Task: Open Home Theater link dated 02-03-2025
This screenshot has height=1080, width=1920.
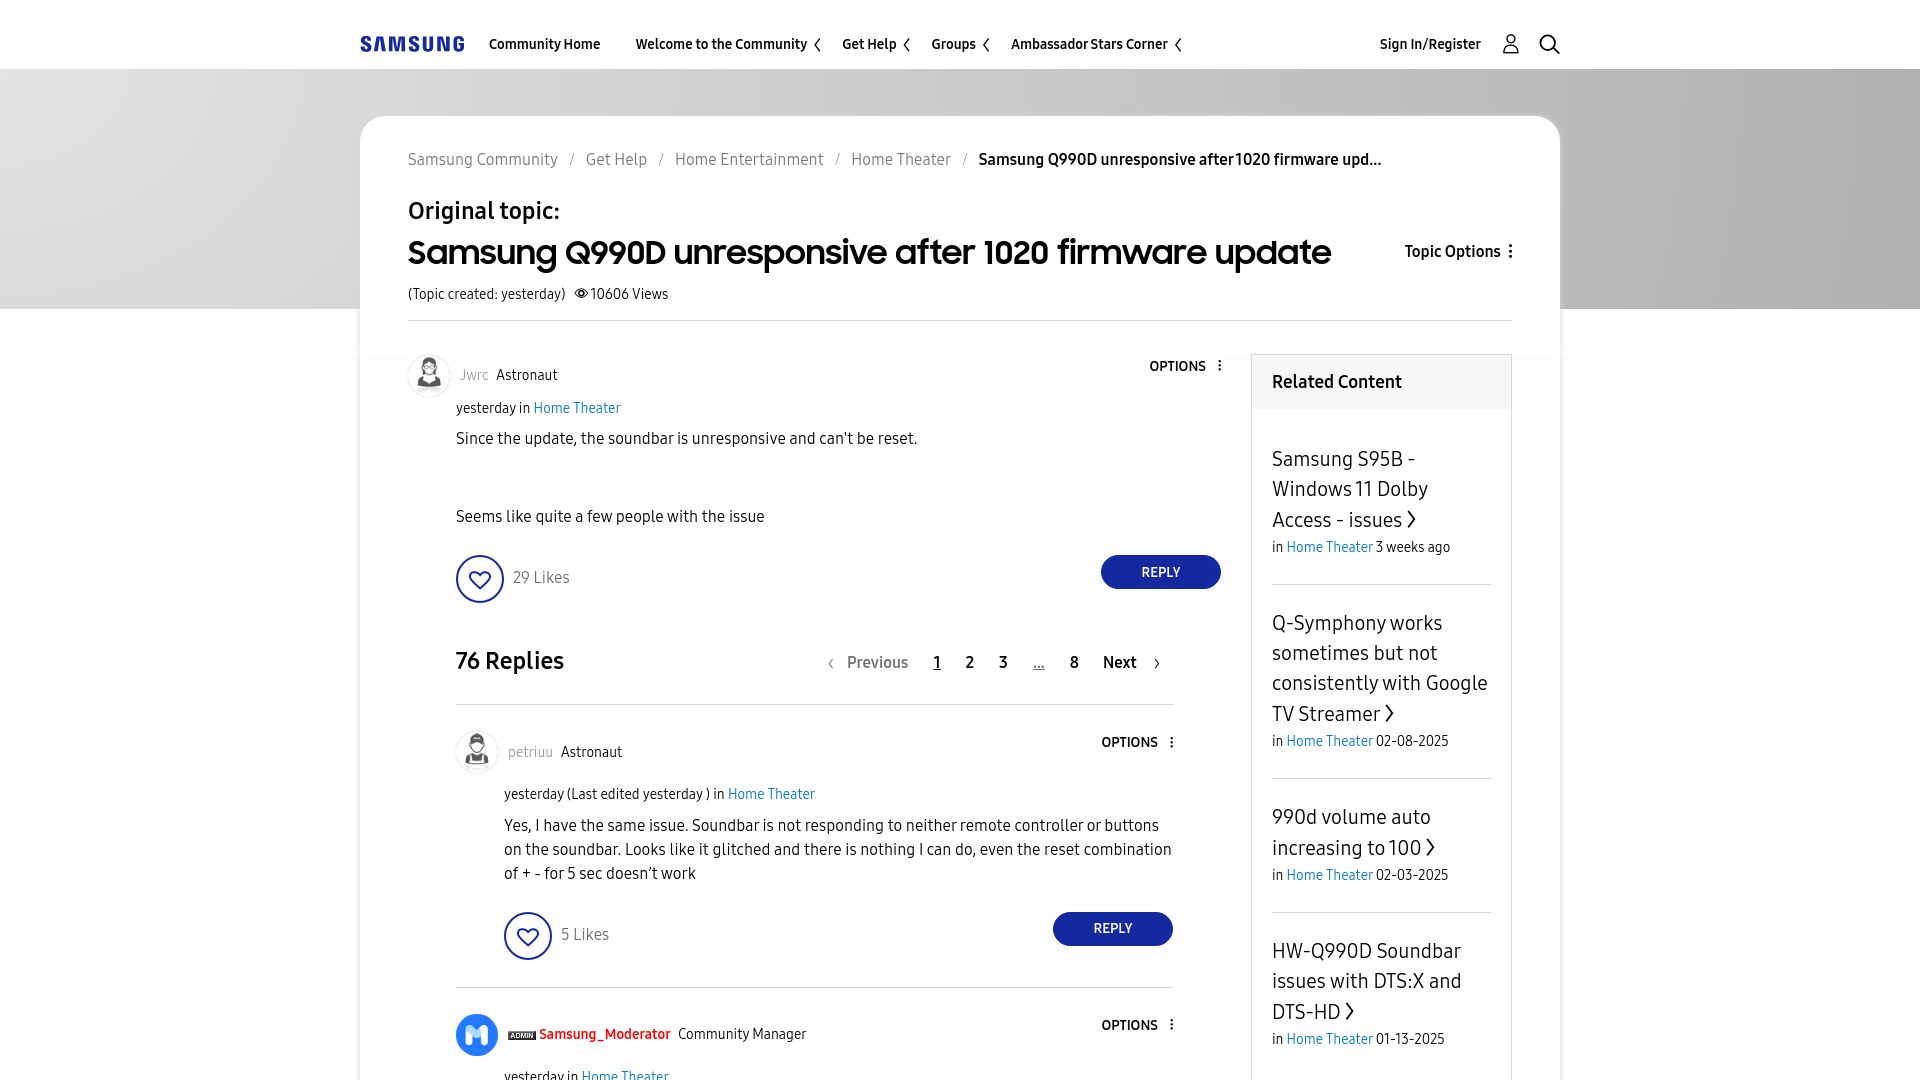Action: click(x=1329, y=875)
